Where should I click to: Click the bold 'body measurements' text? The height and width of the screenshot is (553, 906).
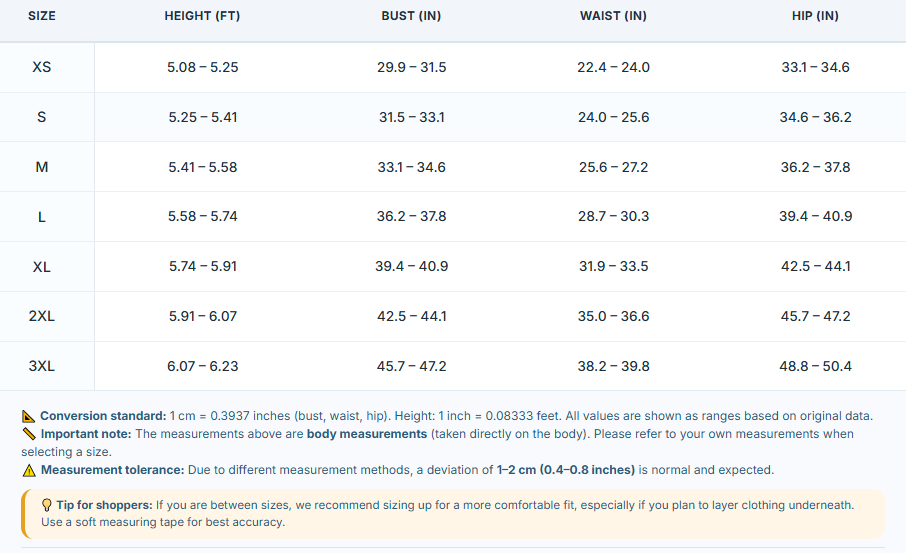click(367, 434)
